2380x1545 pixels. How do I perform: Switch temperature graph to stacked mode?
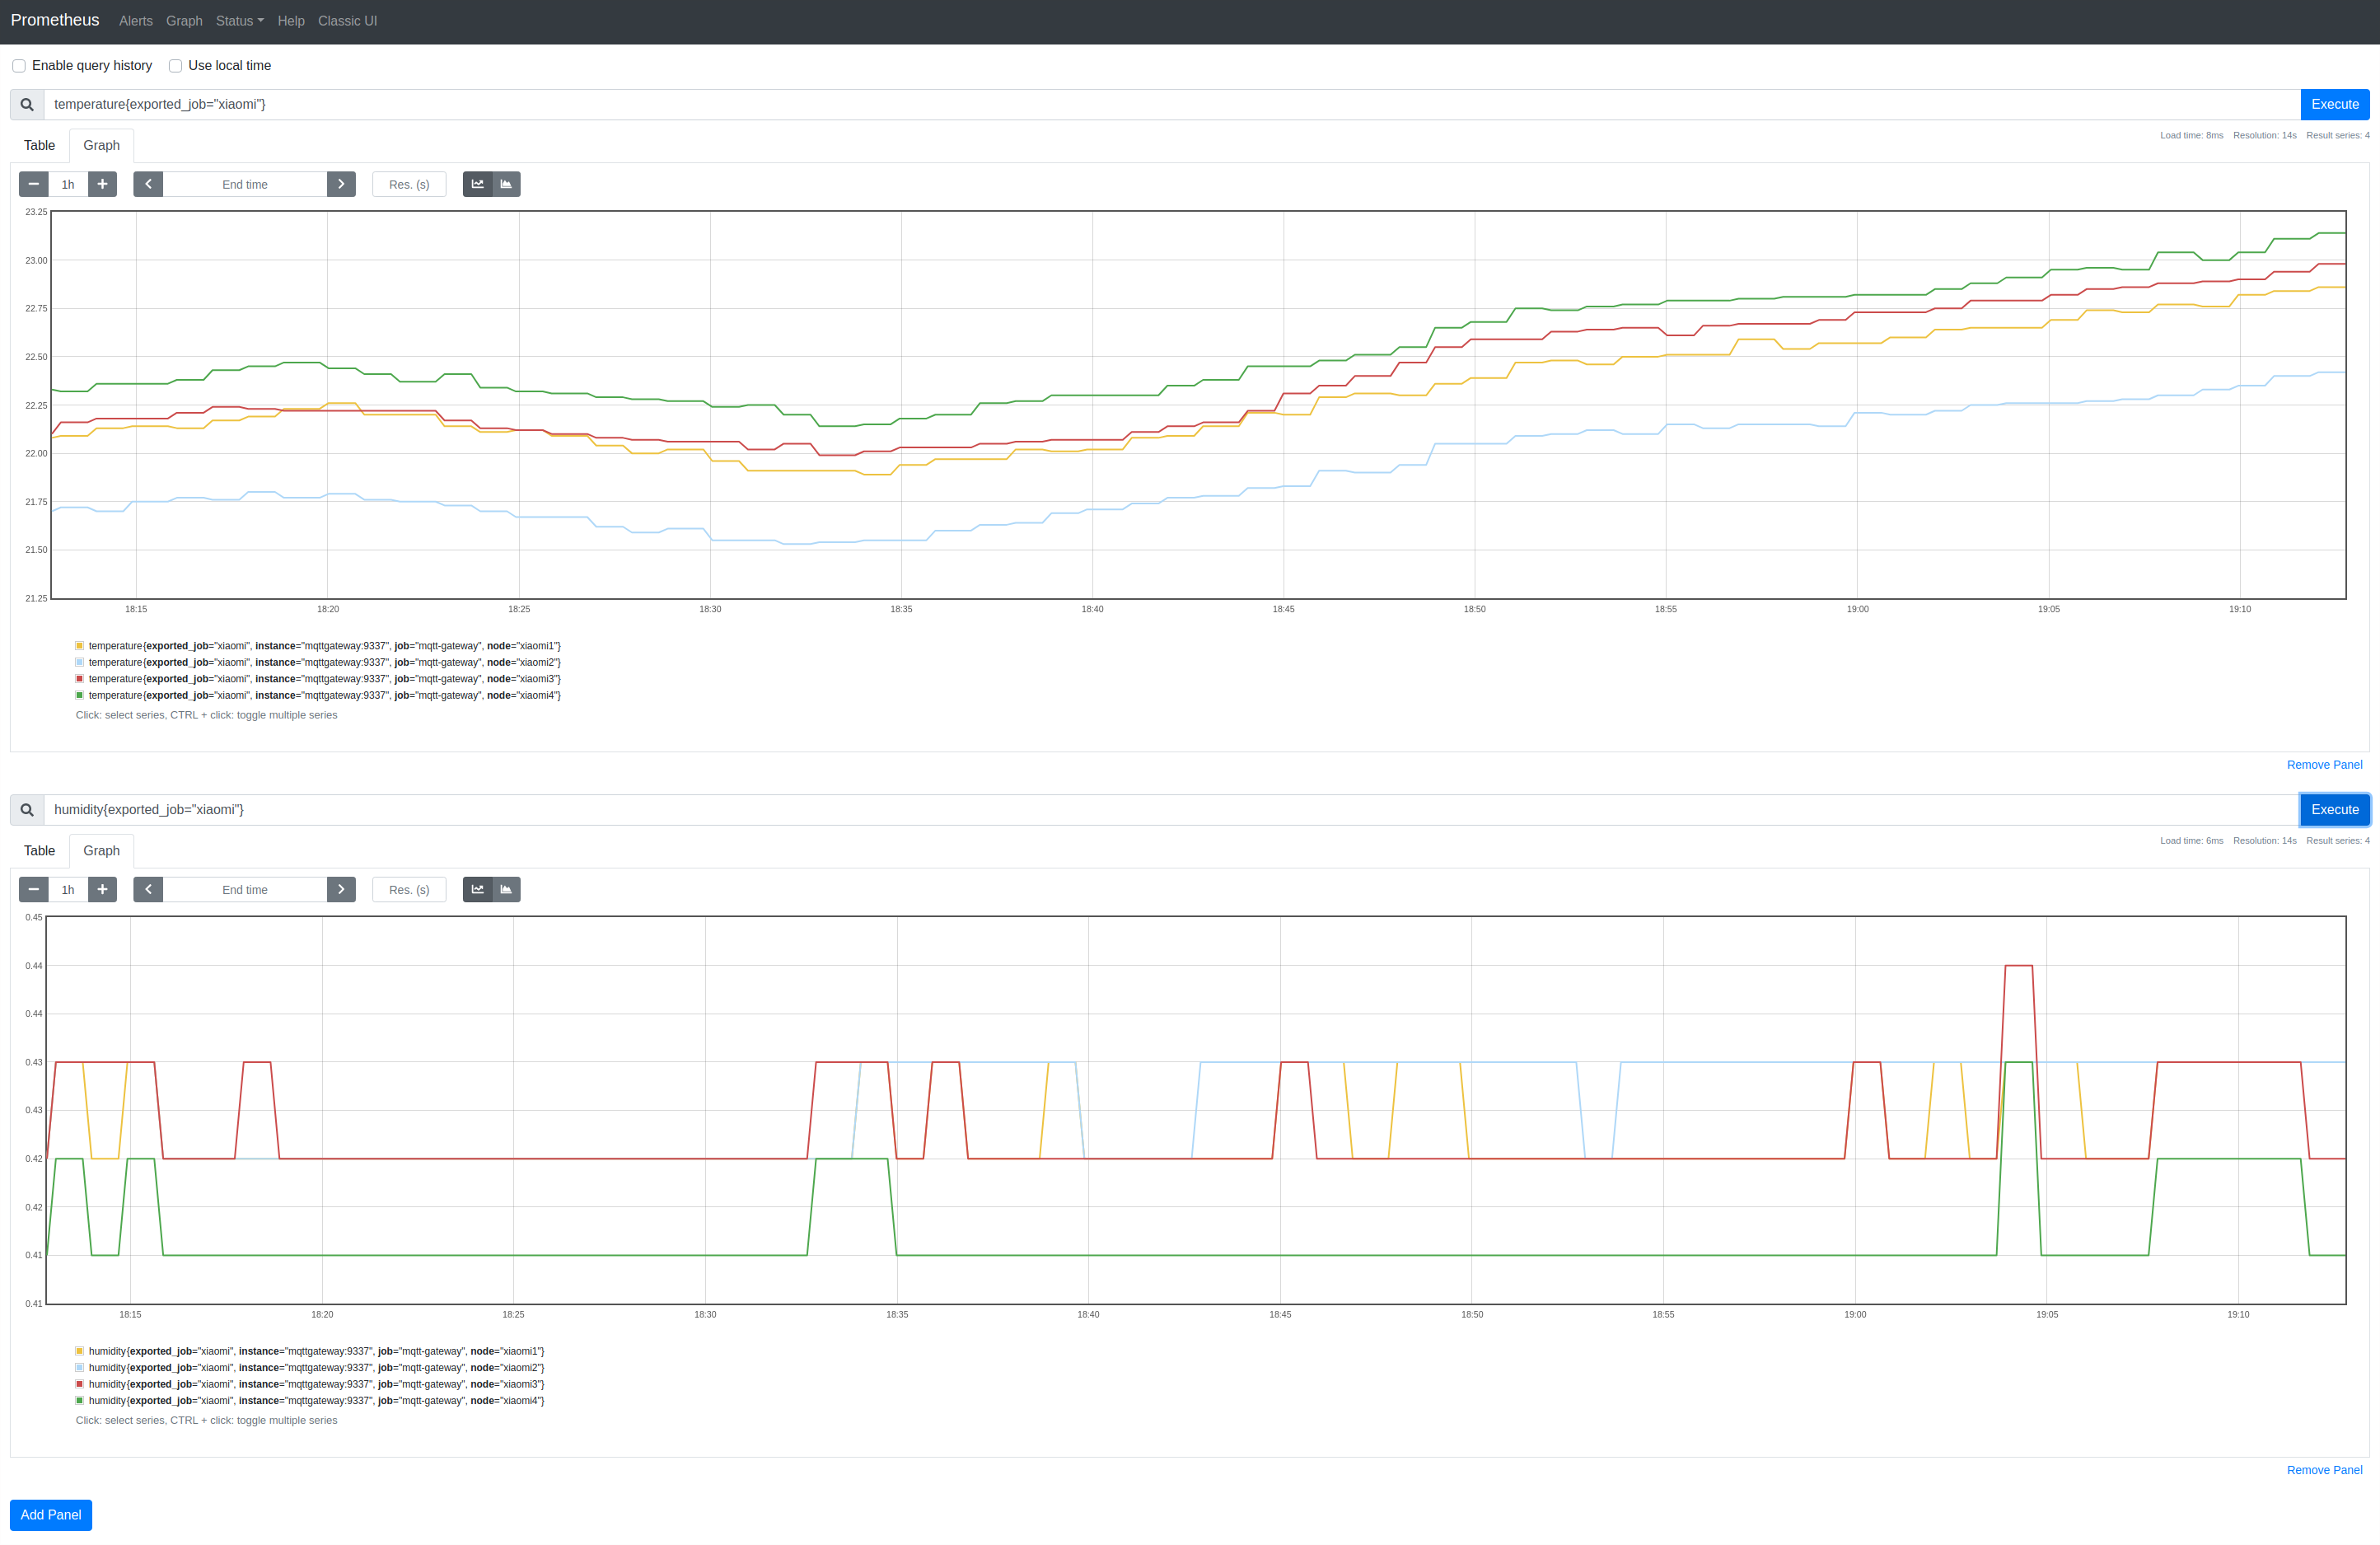(506, 184)
